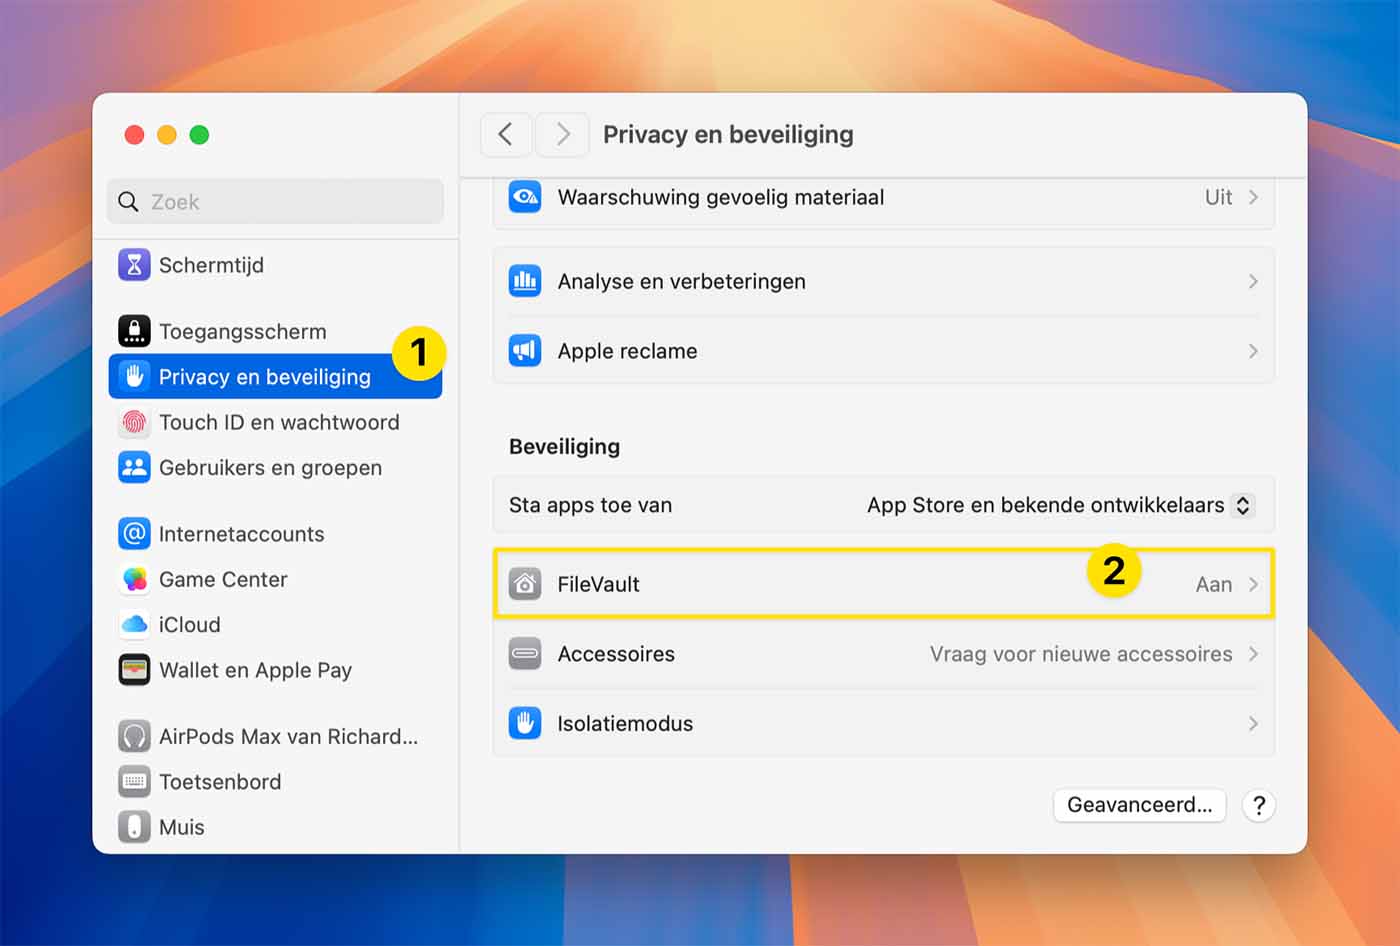Select the Game Center colorful icon
Image resolution: width=1400 pixels, height=946 pixels.
(x=134, y=579)
